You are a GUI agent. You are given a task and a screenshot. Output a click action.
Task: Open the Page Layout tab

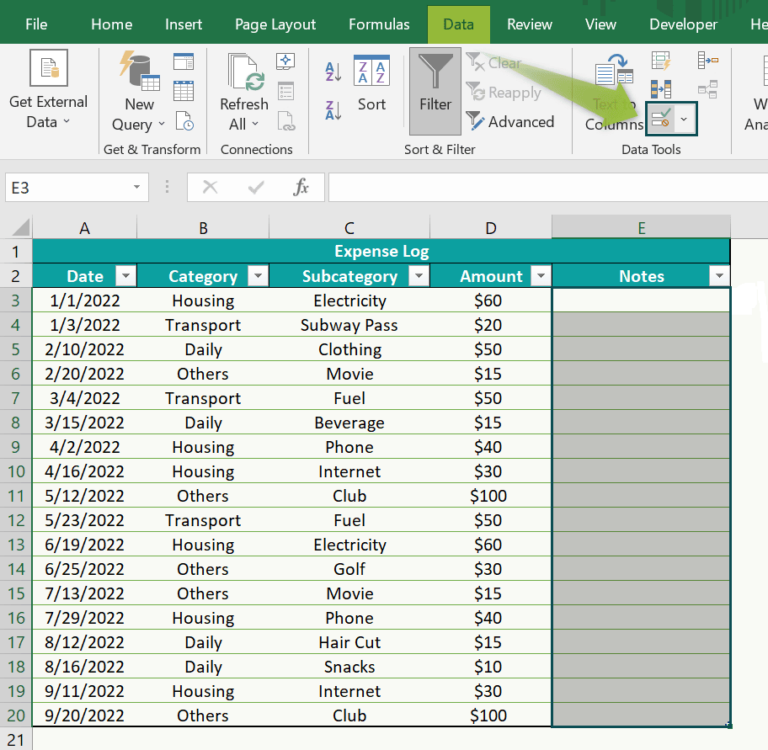coord(275,24)
